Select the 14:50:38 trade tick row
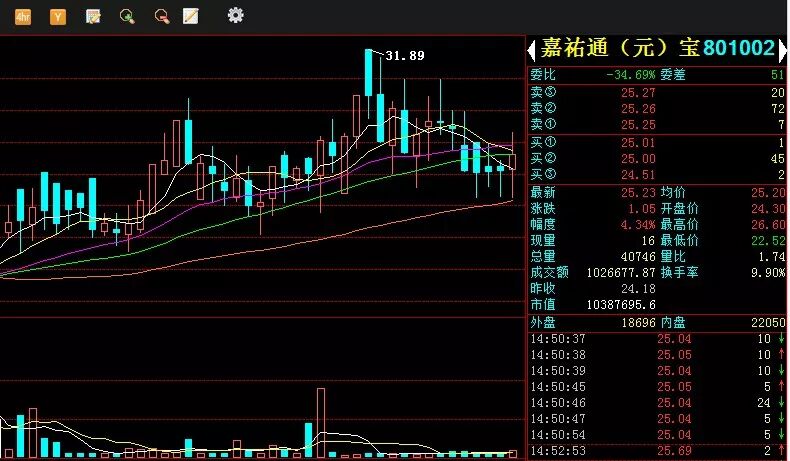This screenshot has height=461, width=790. point(657,355)
